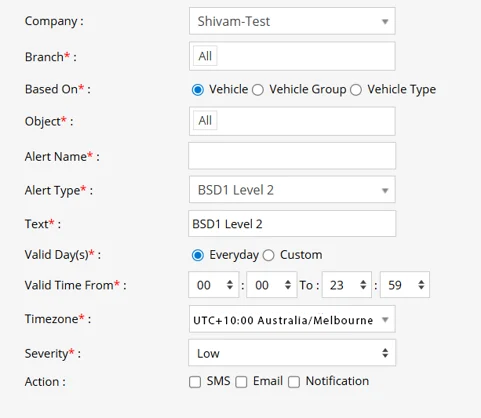Open the Company dropdown showing Shivam-Test

(292, 21)
